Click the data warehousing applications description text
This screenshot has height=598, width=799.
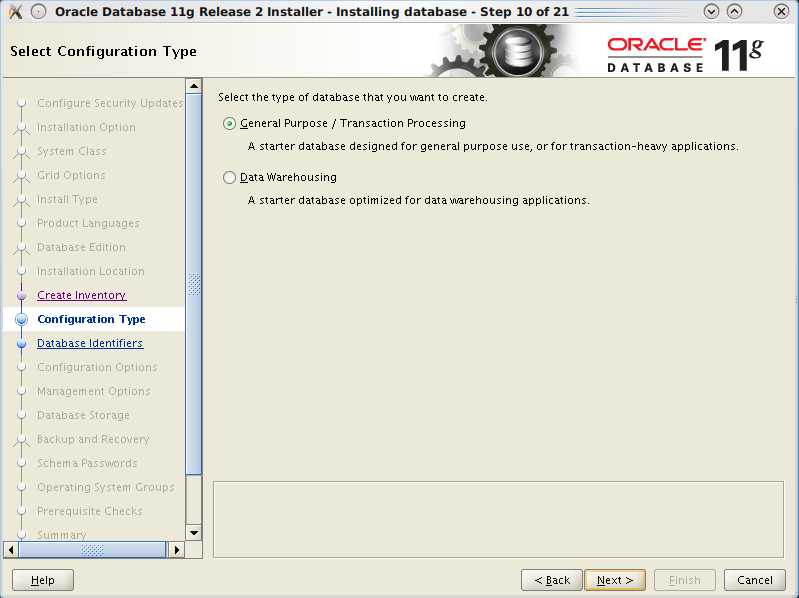tap(418, 201)
